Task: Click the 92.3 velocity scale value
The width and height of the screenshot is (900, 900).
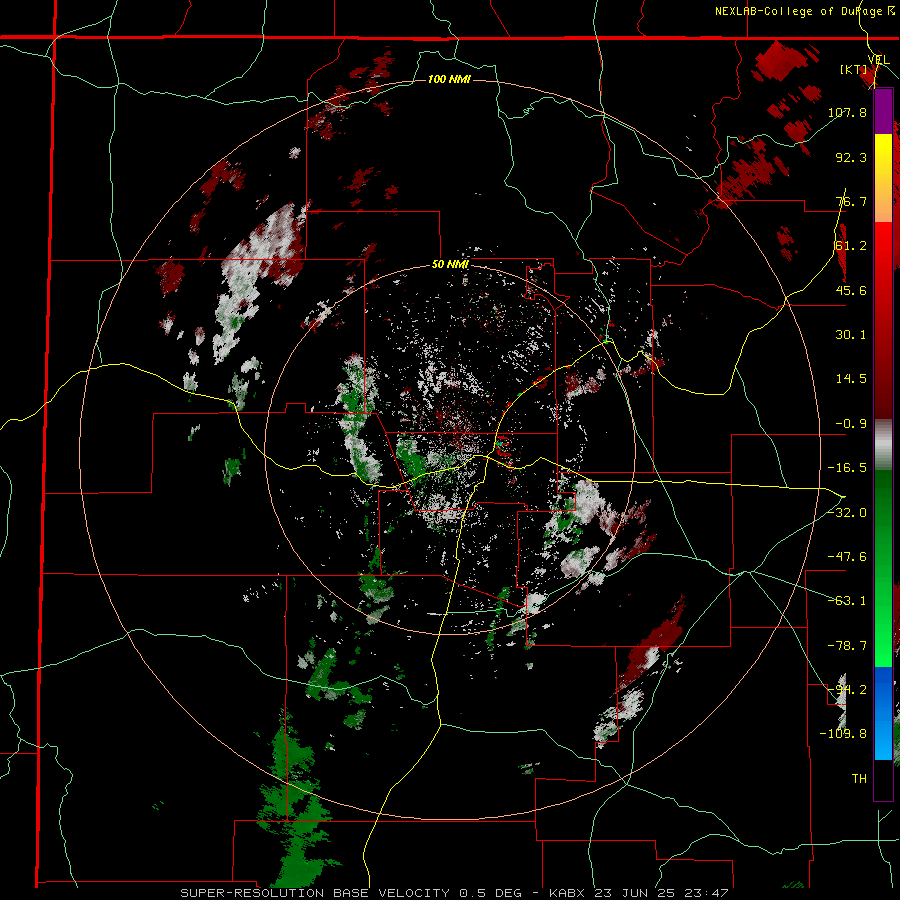Action: click(851, 157)
